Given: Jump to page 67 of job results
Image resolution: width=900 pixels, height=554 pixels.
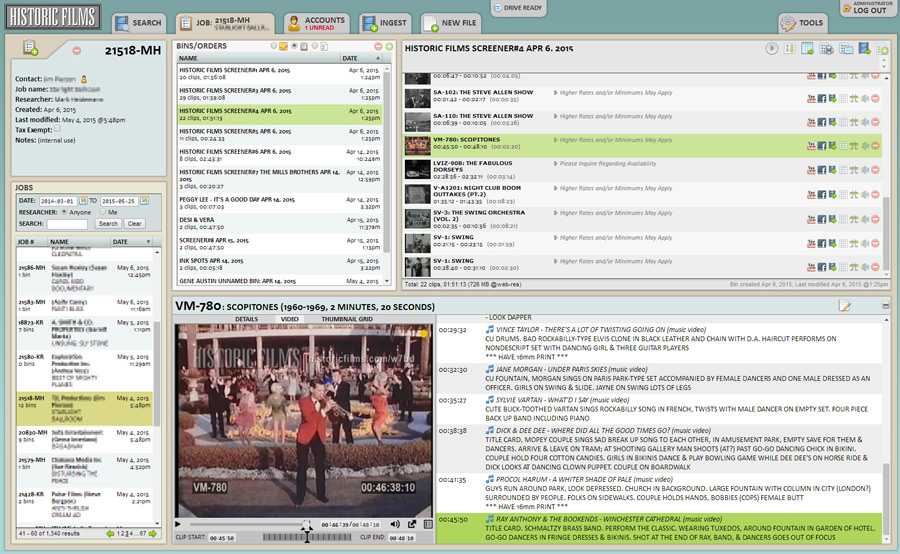Looking at the screenshot, I should [x=143, y=534].
